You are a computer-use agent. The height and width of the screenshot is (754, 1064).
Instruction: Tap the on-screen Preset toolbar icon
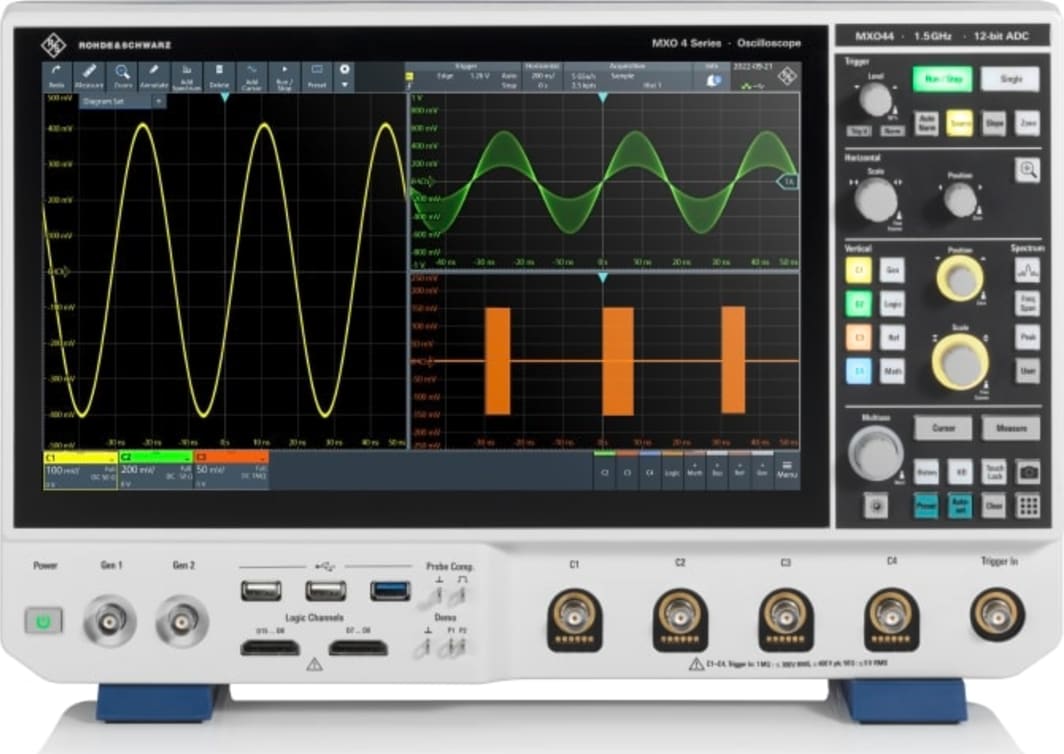click(x=317, y=76)
